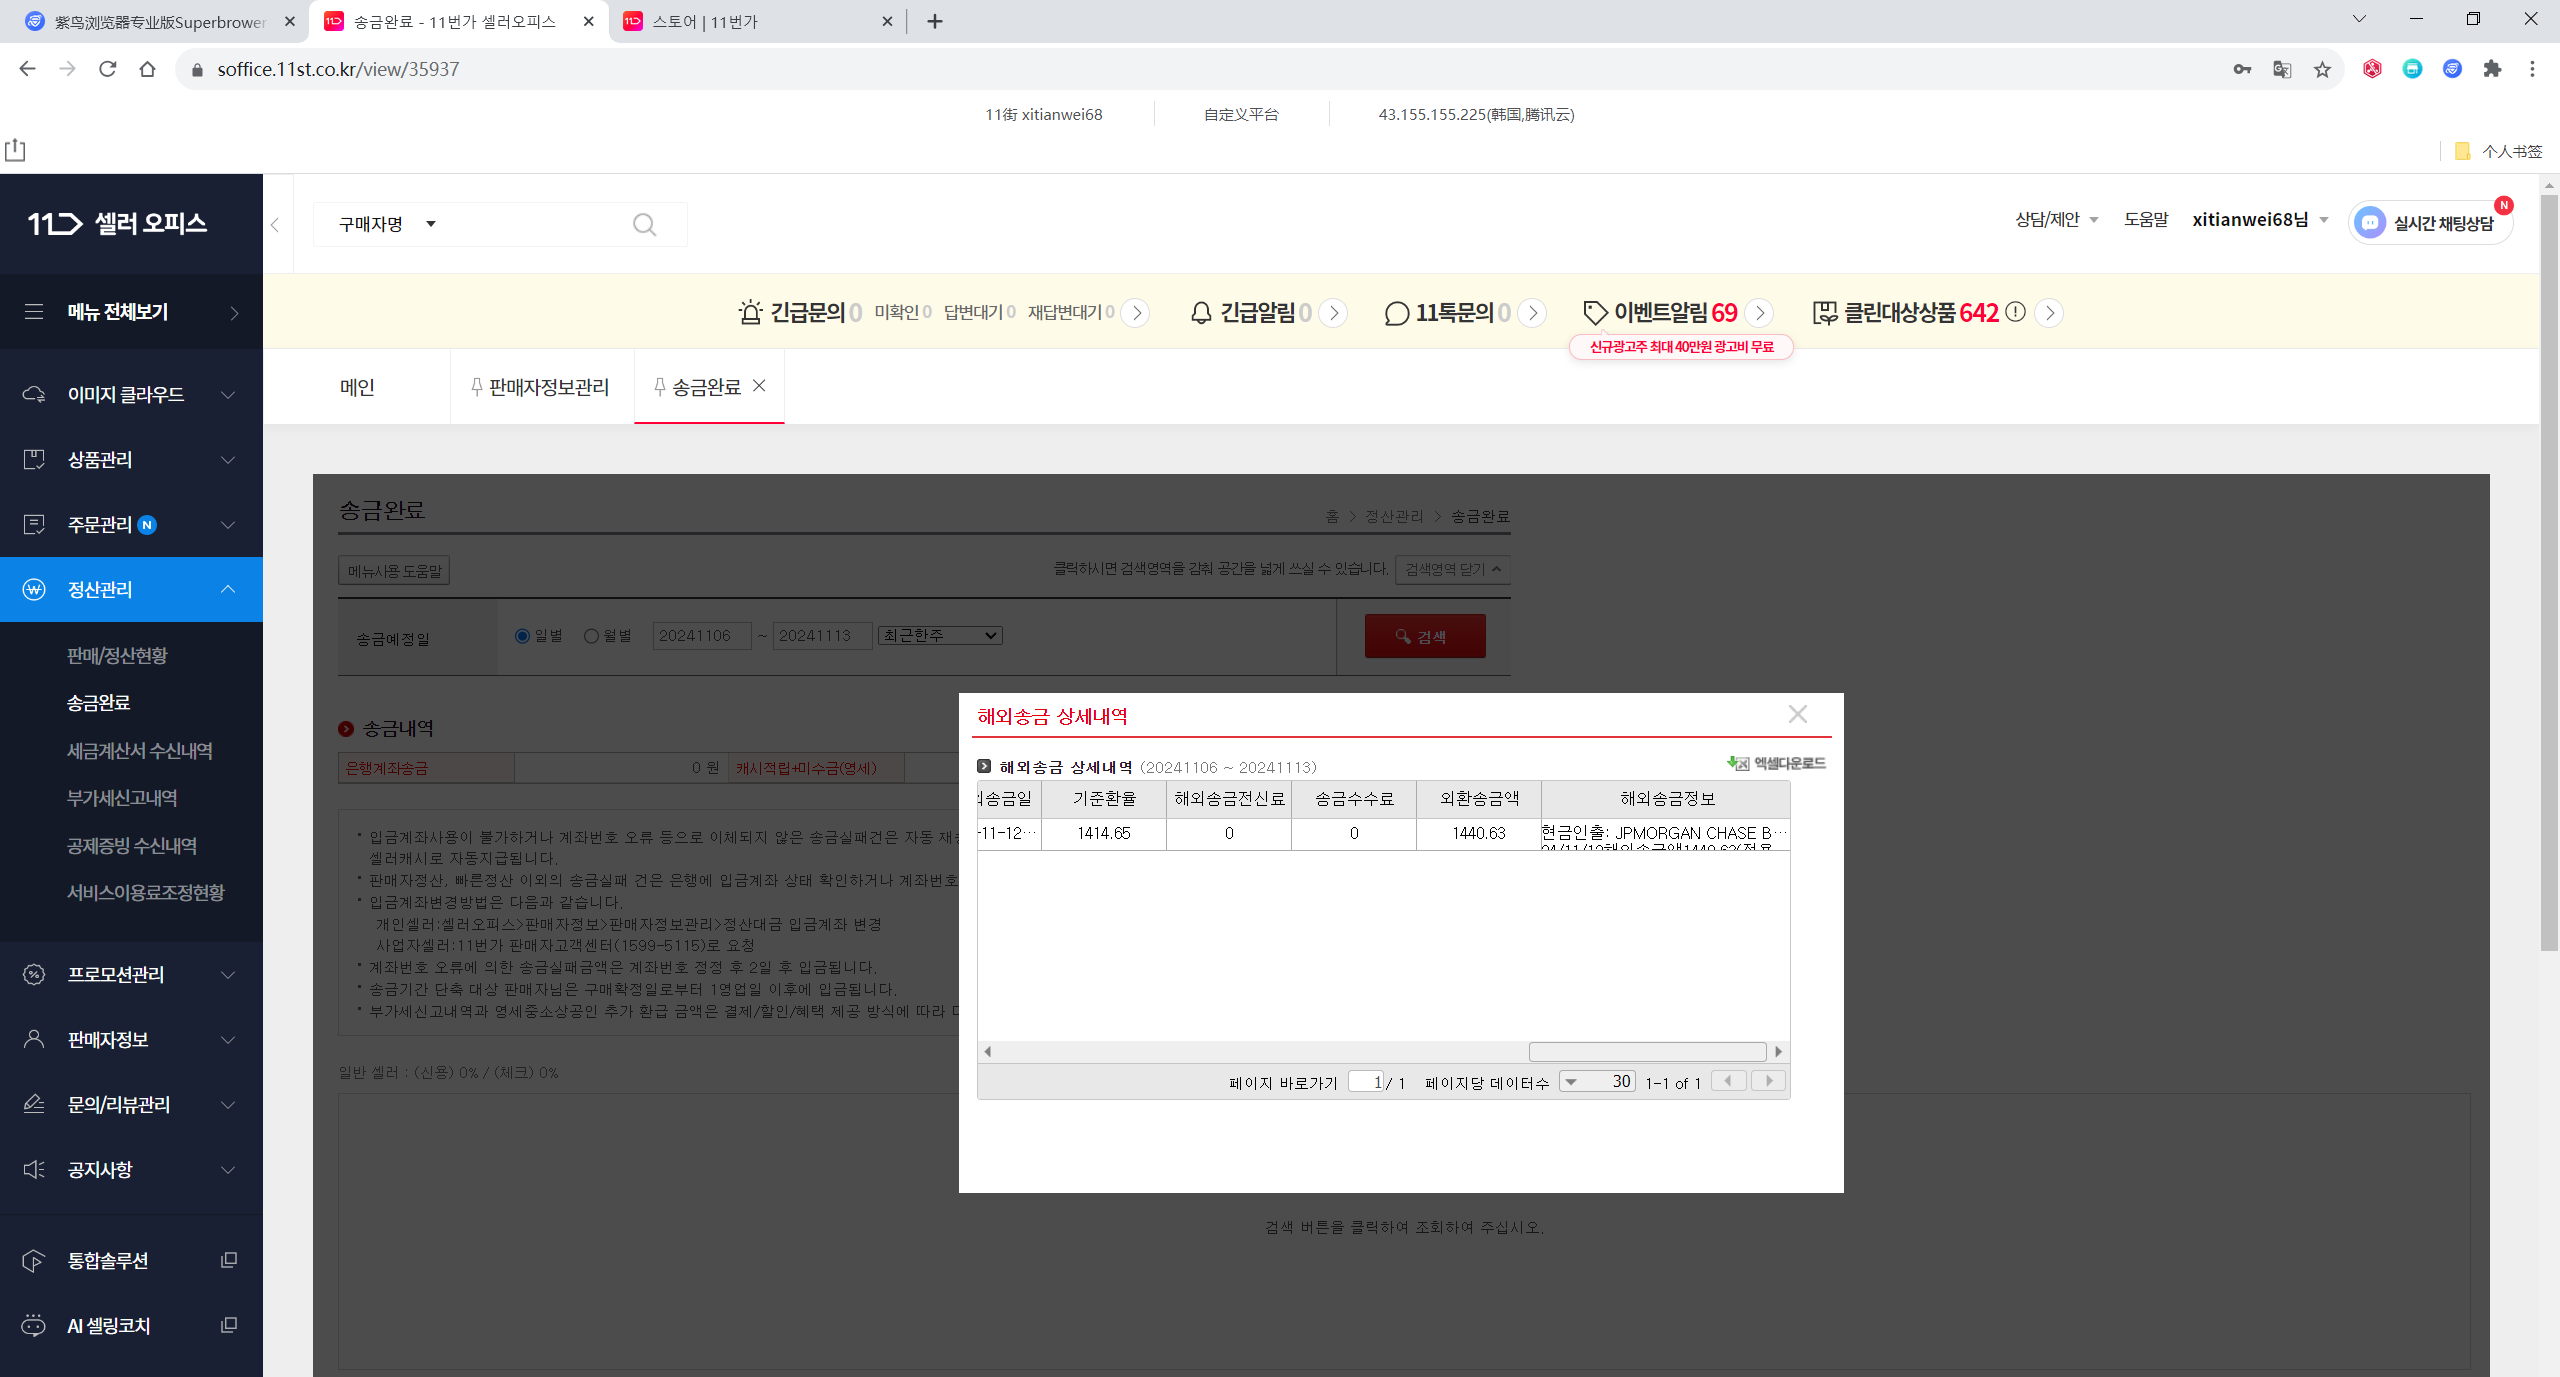Select the 일별 radio button

[522, 635]
